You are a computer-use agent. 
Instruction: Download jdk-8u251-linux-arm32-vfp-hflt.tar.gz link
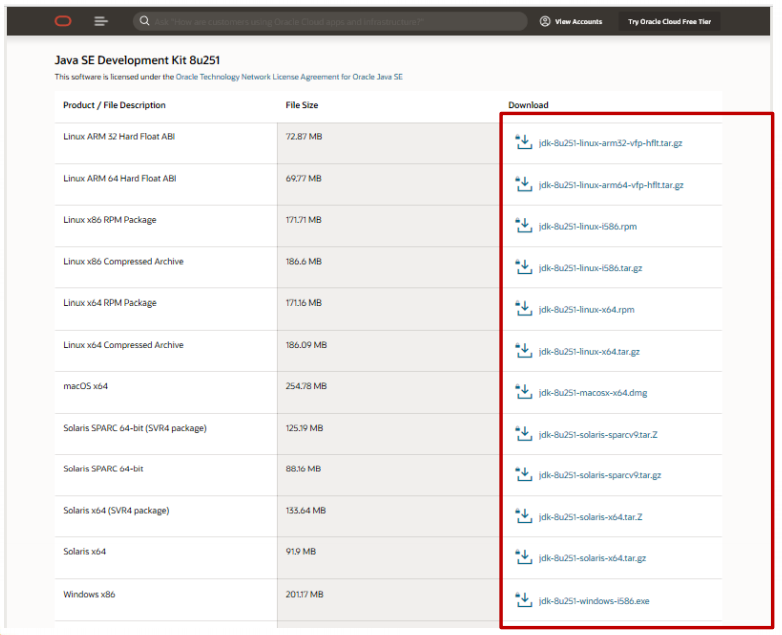(x=610, y=143)
